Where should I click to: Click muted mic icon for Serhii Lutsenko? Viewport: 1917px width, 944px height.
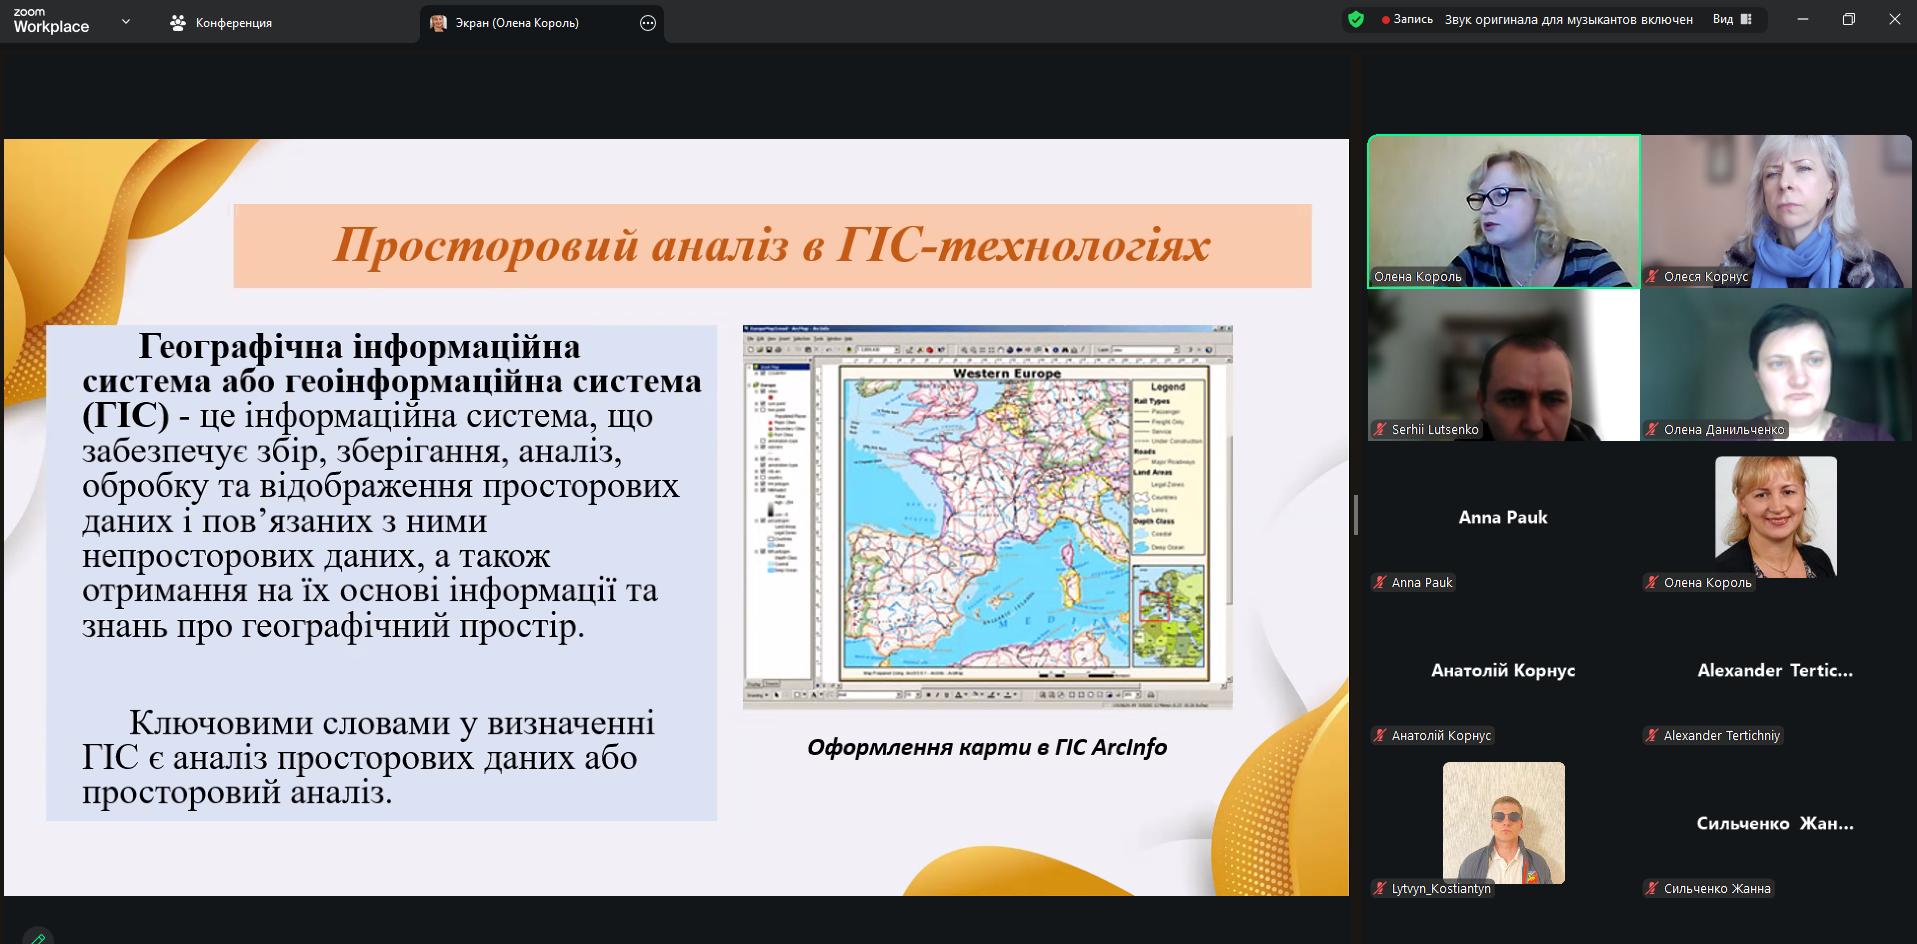tap(1380, 430)
